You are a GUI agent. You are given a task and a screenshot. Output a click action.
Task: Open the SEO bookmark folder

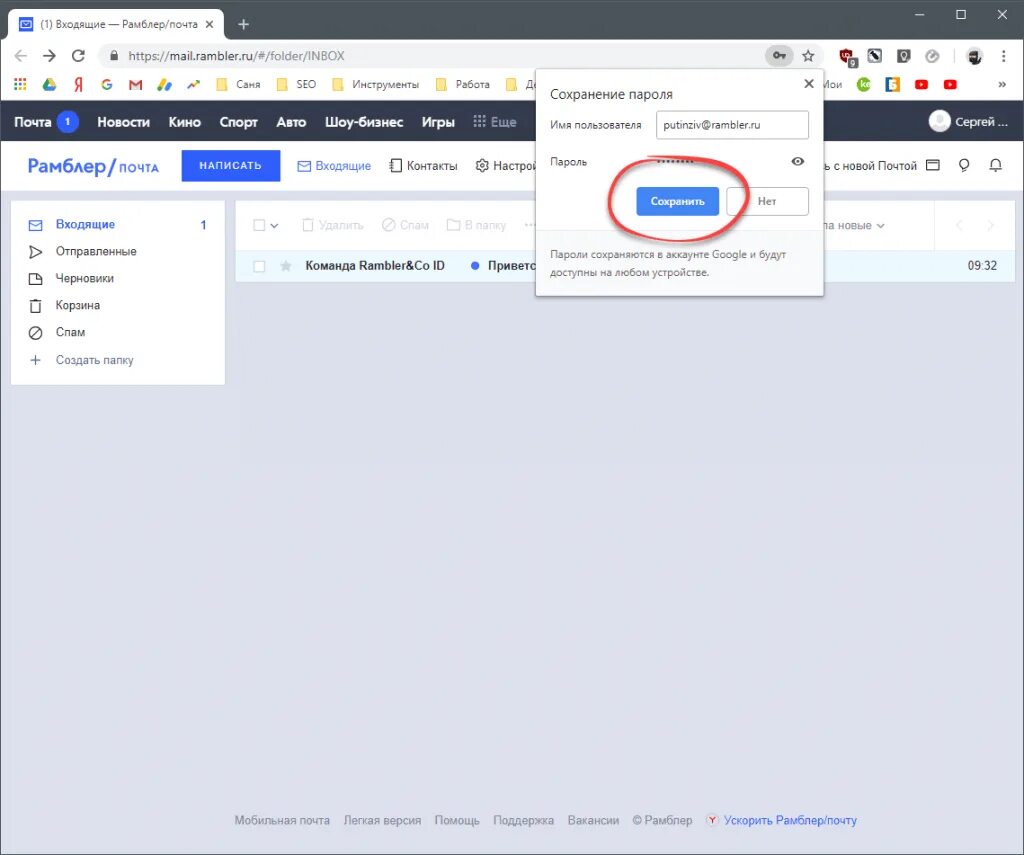296,84
